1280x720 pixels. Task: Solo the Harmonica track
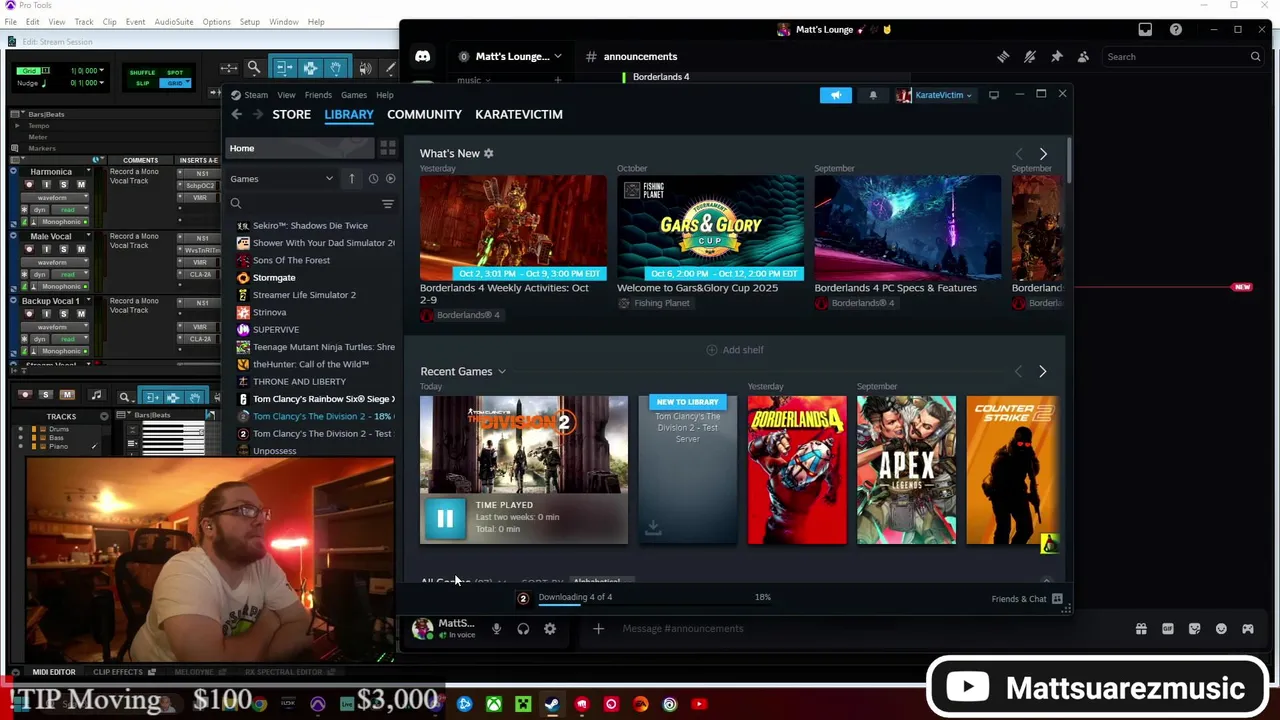[64, 185]
